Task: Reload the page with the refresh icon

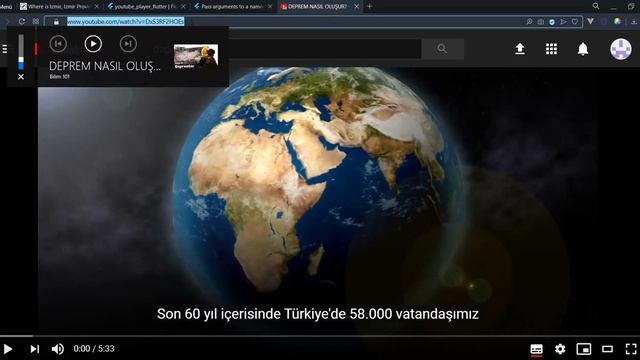Action: point(22,21)
